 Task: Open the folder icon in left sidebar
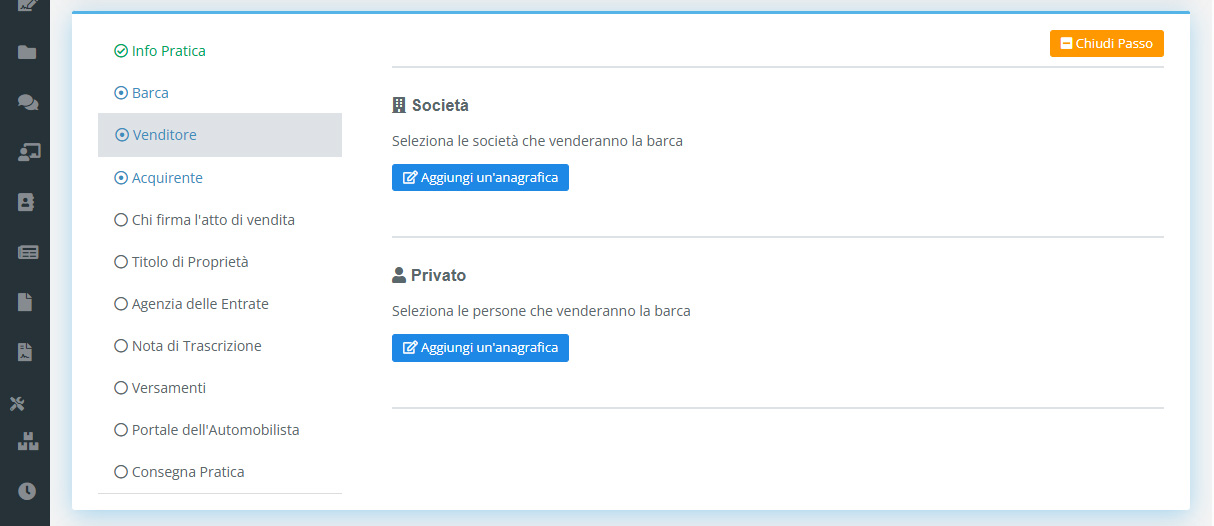coord(27,52)
